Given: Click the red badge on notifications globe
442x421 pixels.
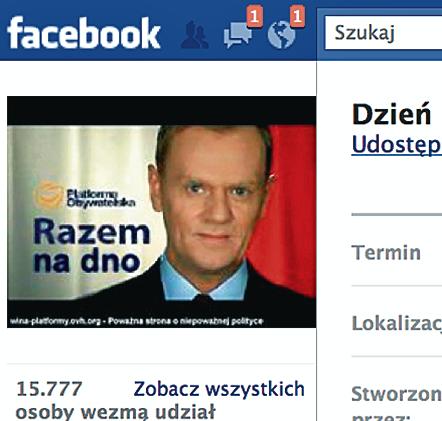Looking at the screenshot, I should (297, 16).
